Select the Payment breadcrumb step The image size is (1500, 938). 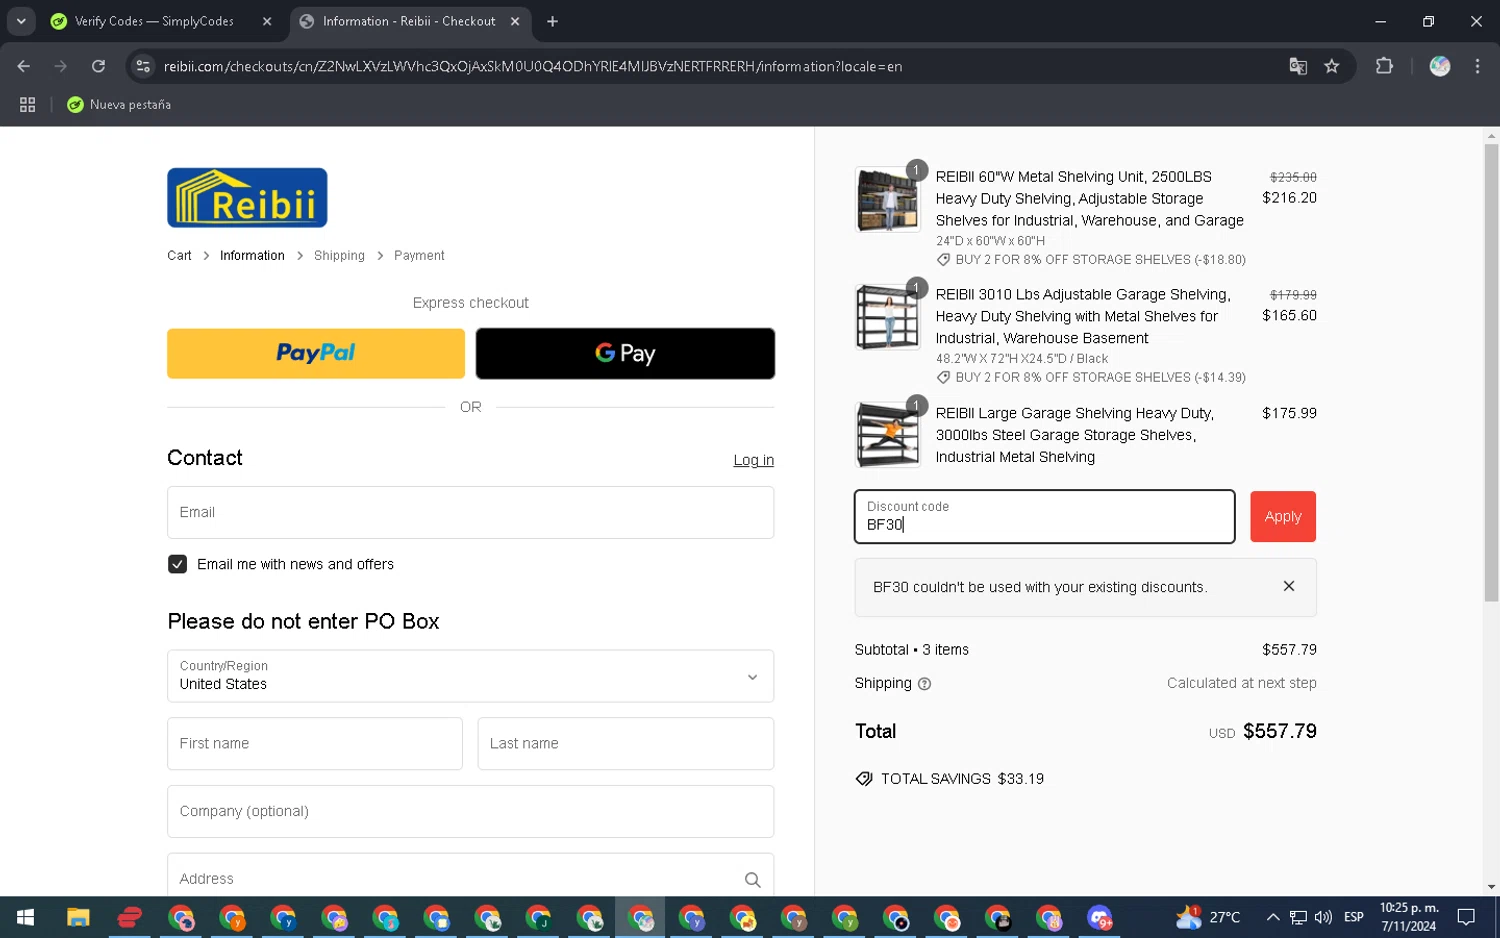pyautogui.click(x=419, y=256)
